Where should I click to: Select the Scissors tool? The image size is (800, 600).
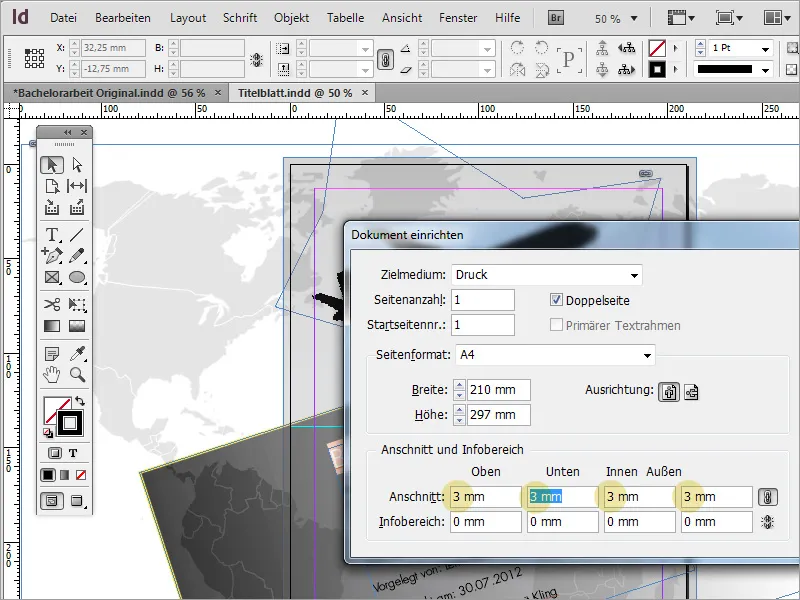[x=52, y=305]
